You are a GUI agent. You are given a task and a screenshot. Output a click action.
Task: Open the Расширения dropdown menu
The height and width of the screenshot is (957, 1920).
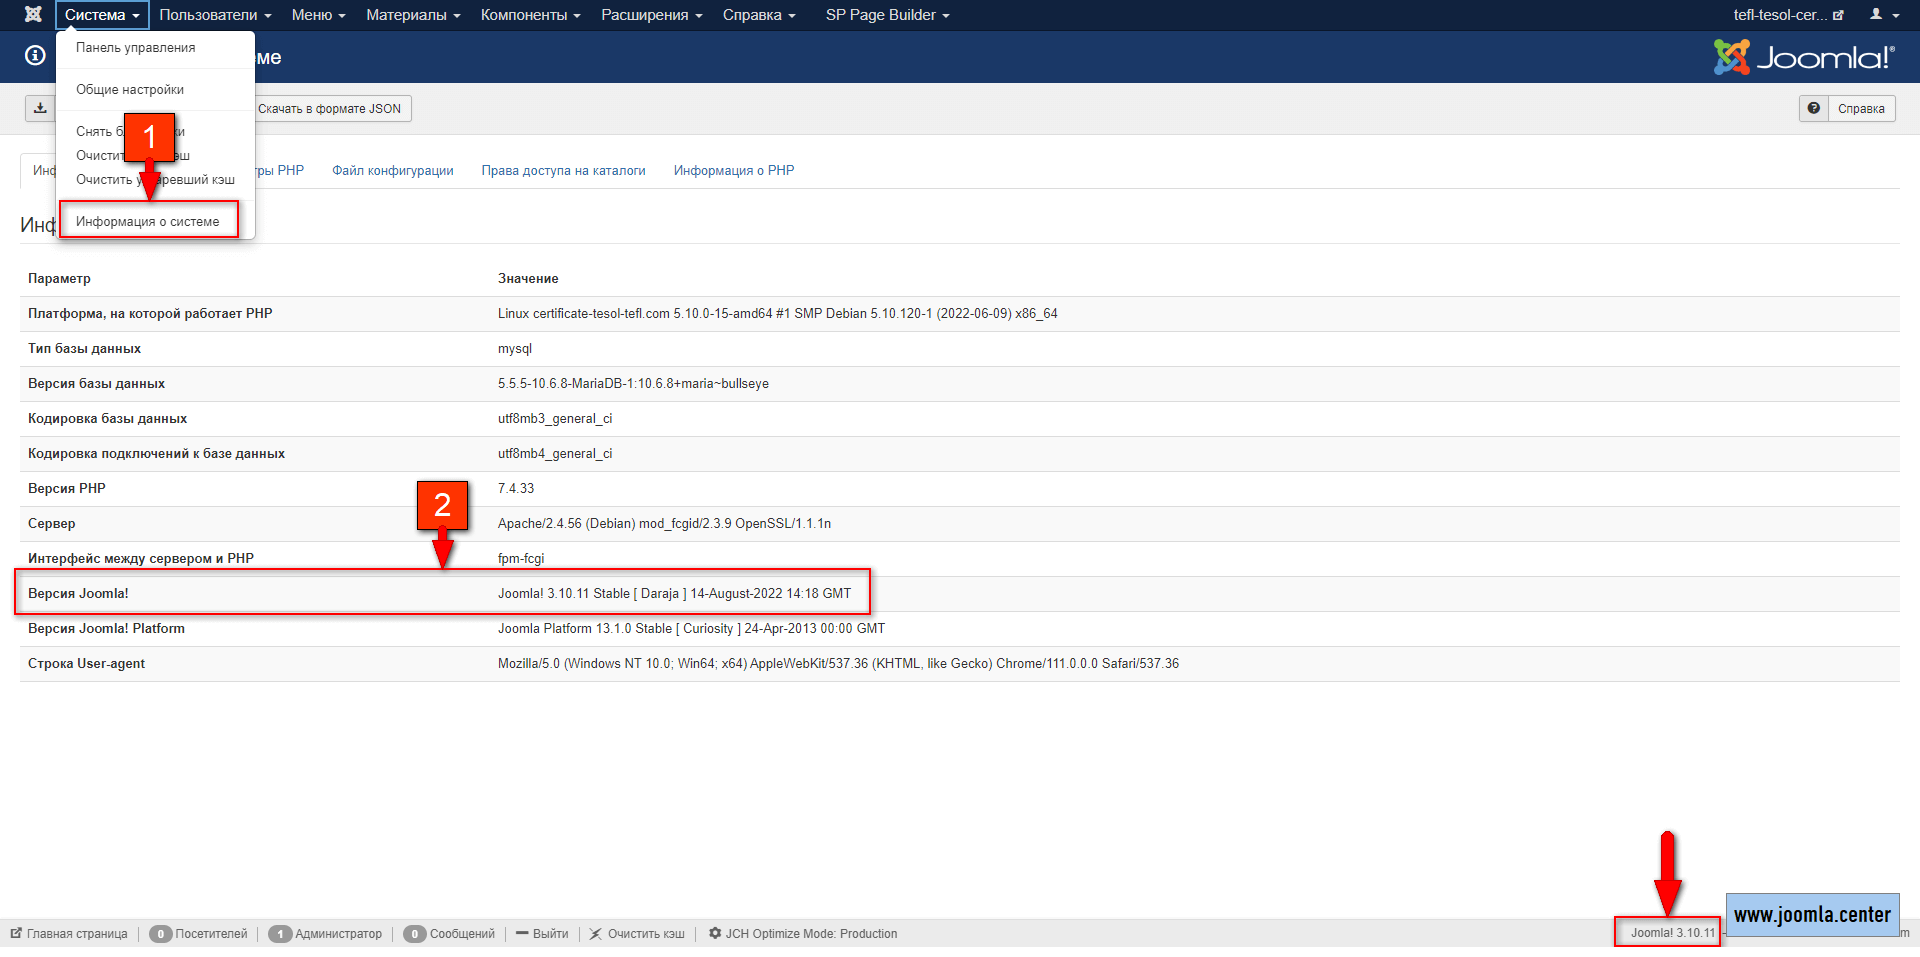coord(651,15)
